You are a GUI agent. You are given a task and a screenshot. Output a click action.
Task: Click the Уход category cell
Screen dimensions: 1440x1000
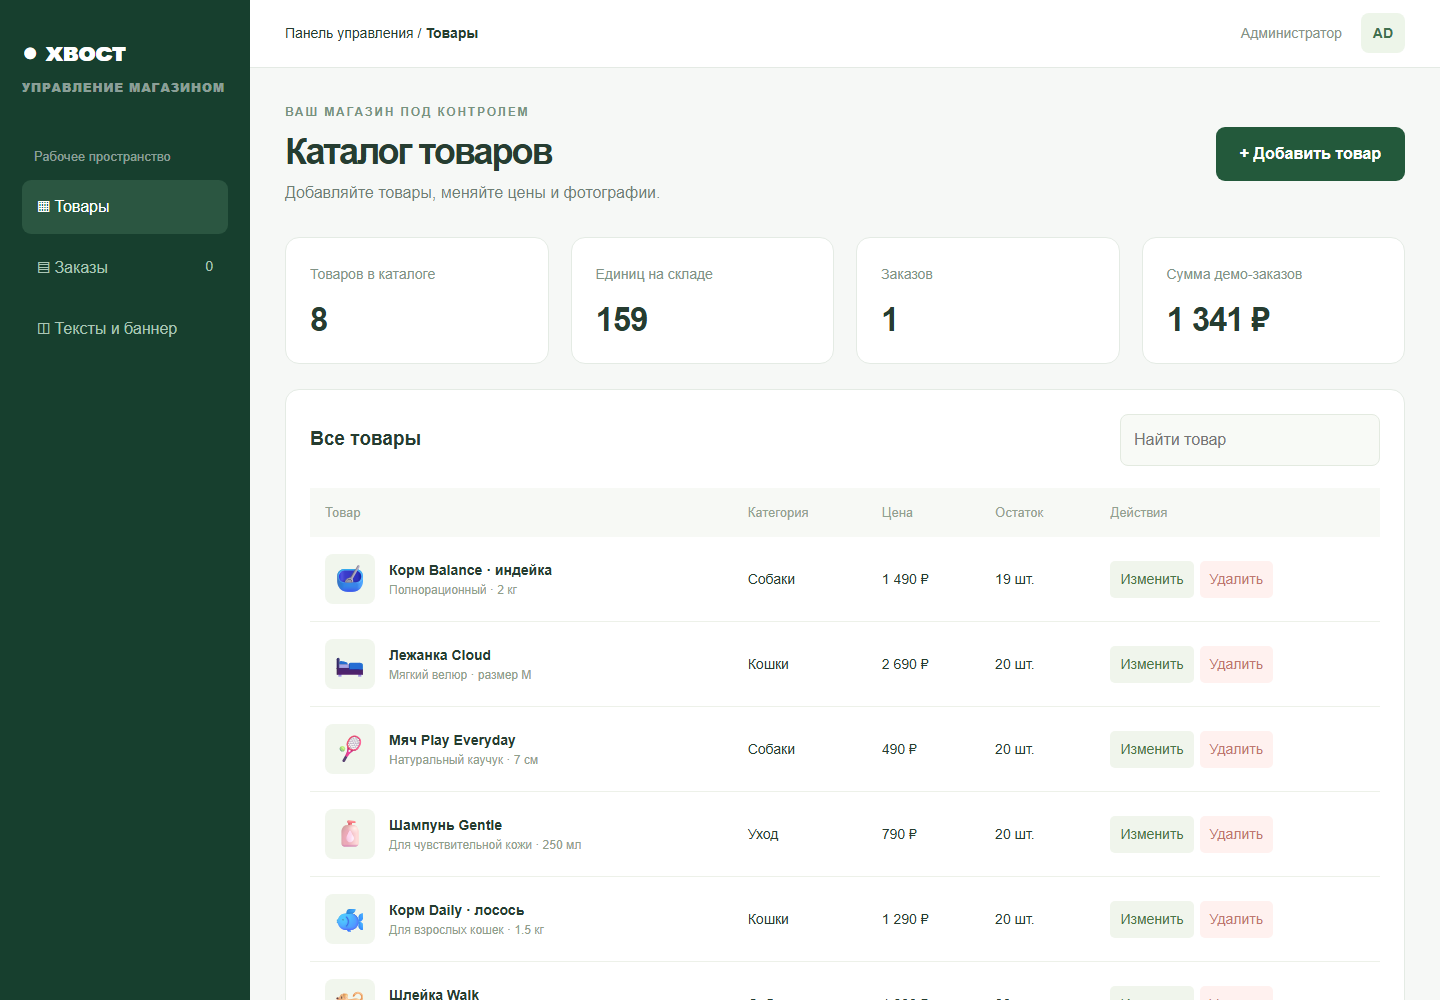click(763, 834)
